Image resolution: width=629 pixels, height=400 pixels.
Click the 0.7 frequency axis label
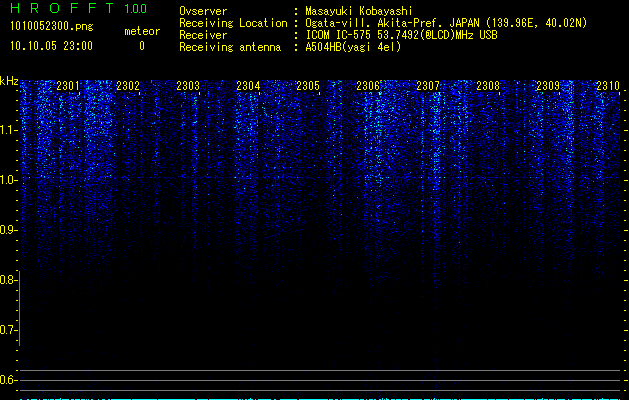point(8,330)
